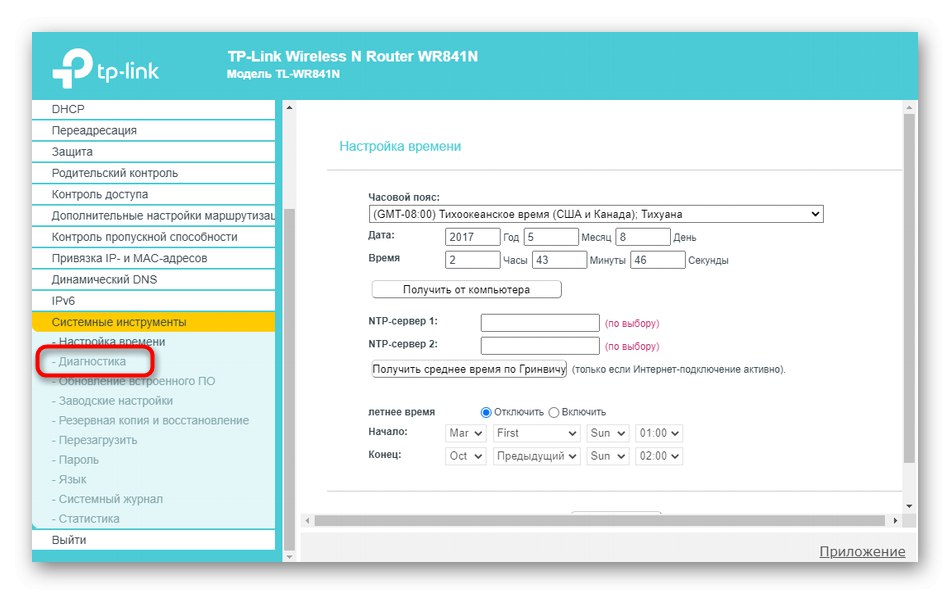Open the Приложение link
The image size is (950, 594).
[862, 552]
